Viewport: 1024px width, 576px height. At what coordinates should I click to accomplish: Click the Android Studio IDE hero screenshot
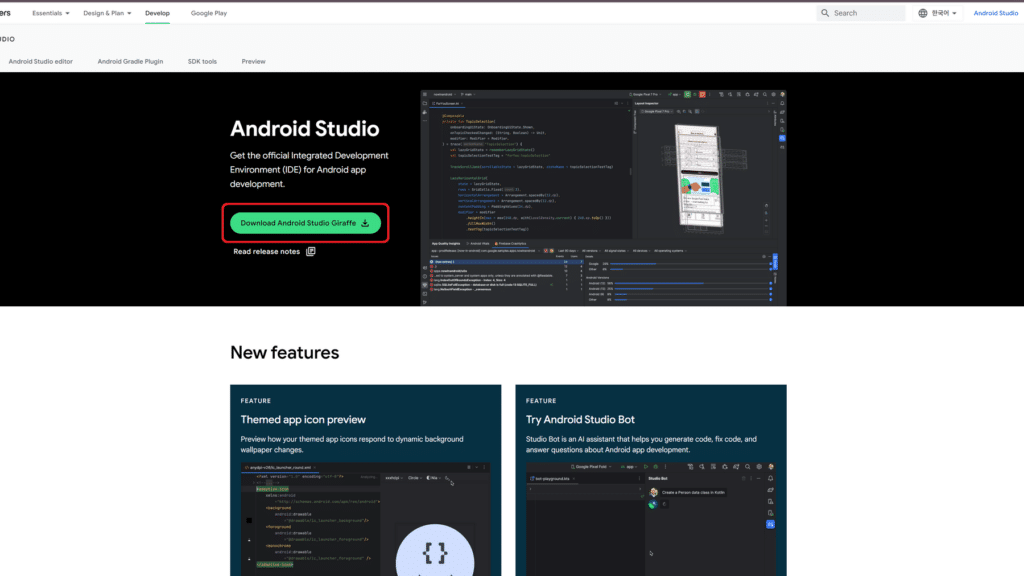603,197
